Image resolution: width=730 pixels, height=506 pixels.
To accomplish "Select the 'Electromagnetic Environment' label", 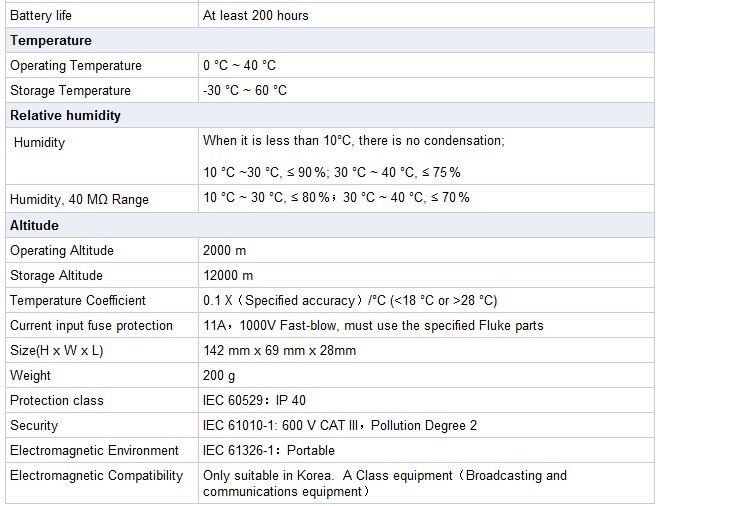I will pyautogui.click(x=95, y=451).
